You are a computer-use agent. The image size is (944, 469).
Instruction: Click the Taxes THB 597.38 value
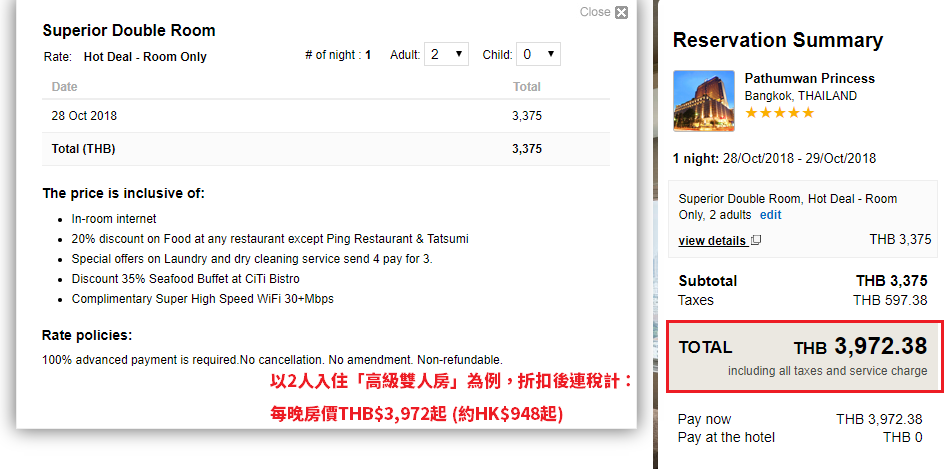[890, 300]
